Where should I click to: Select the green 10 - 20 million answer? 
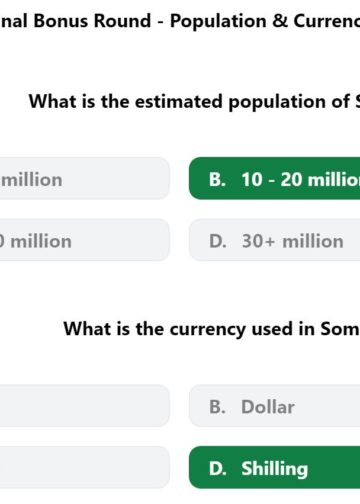(275, 178)
